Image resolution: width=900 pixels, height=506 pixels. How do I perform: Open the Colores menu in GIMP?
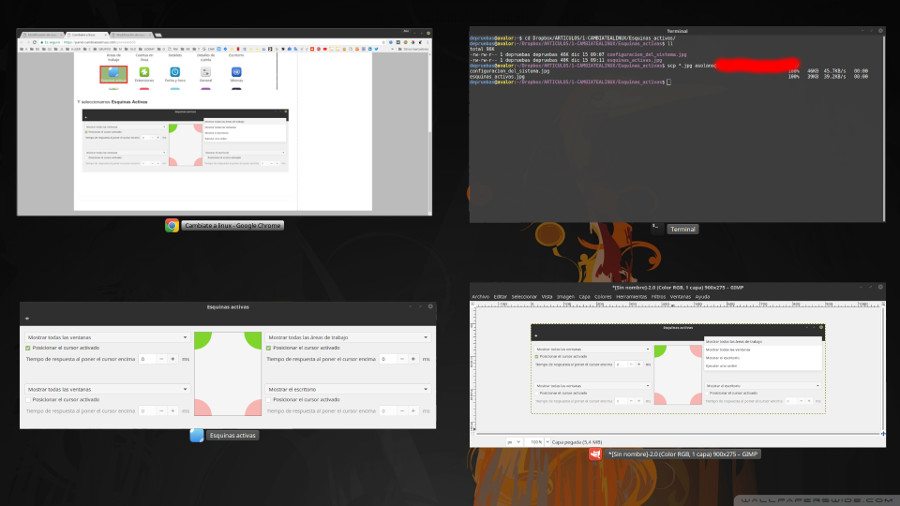(x=603, y=297)
